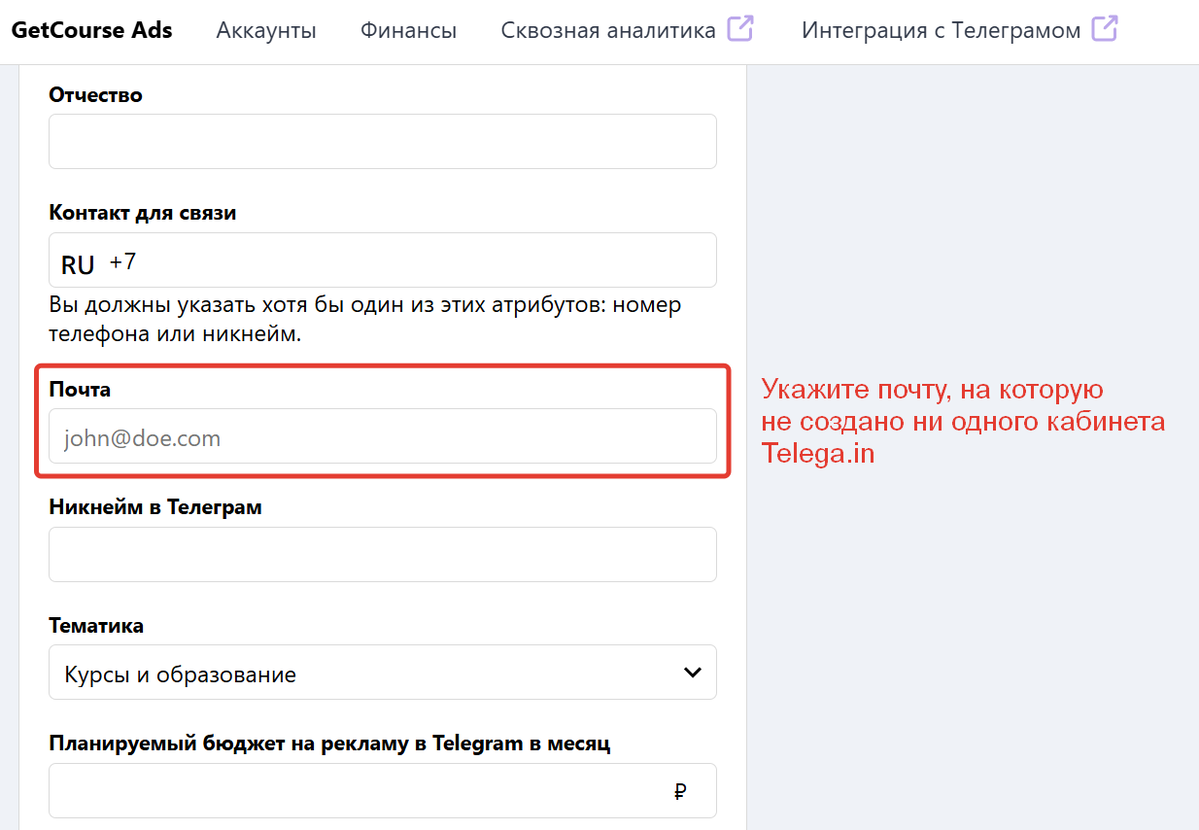
Task: Click the ruble symbol in the budget field
Action: pyautogui.click(x=681, y=791)
